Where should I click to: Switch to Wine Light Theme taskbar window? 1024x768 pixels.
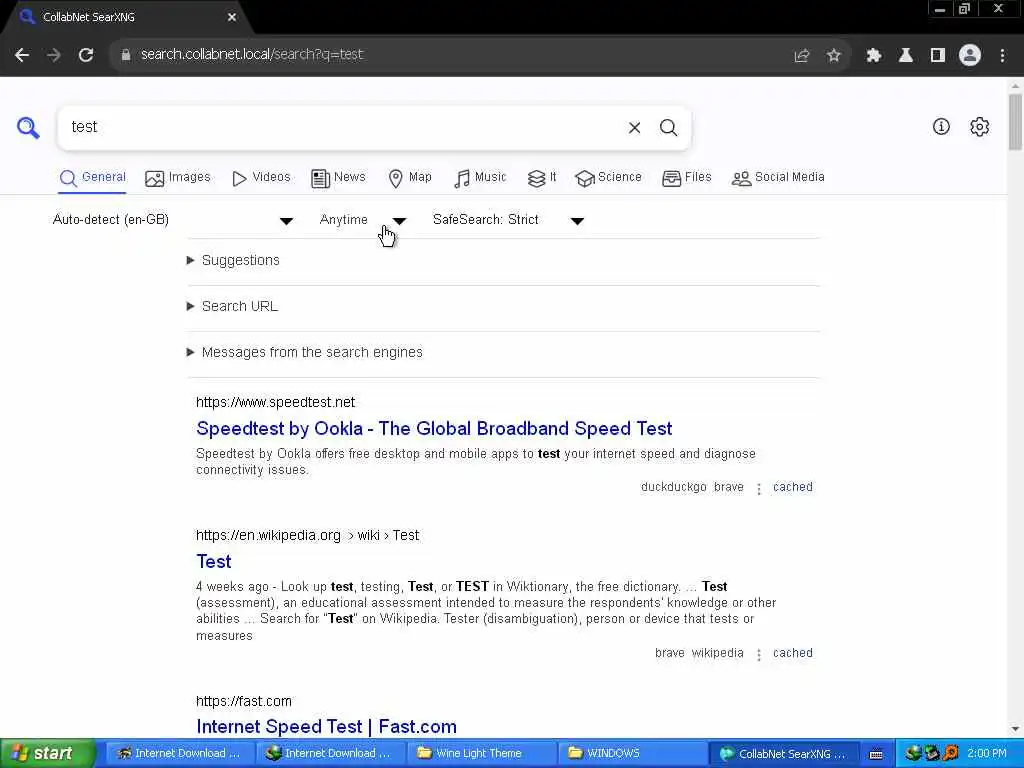point(483,754)
